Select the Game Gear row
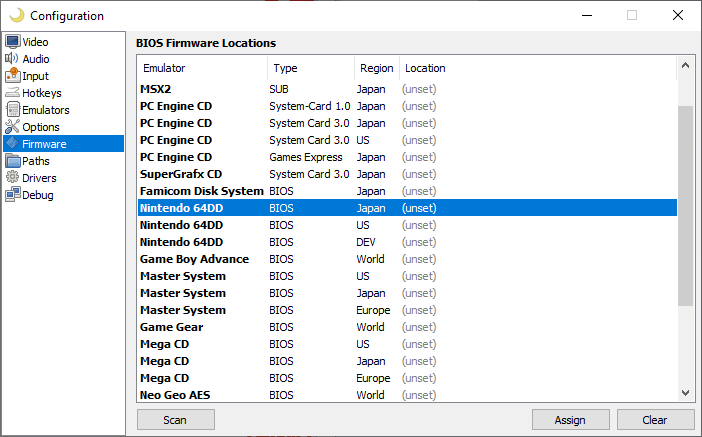The image size is (702, 437). (407, 327)
